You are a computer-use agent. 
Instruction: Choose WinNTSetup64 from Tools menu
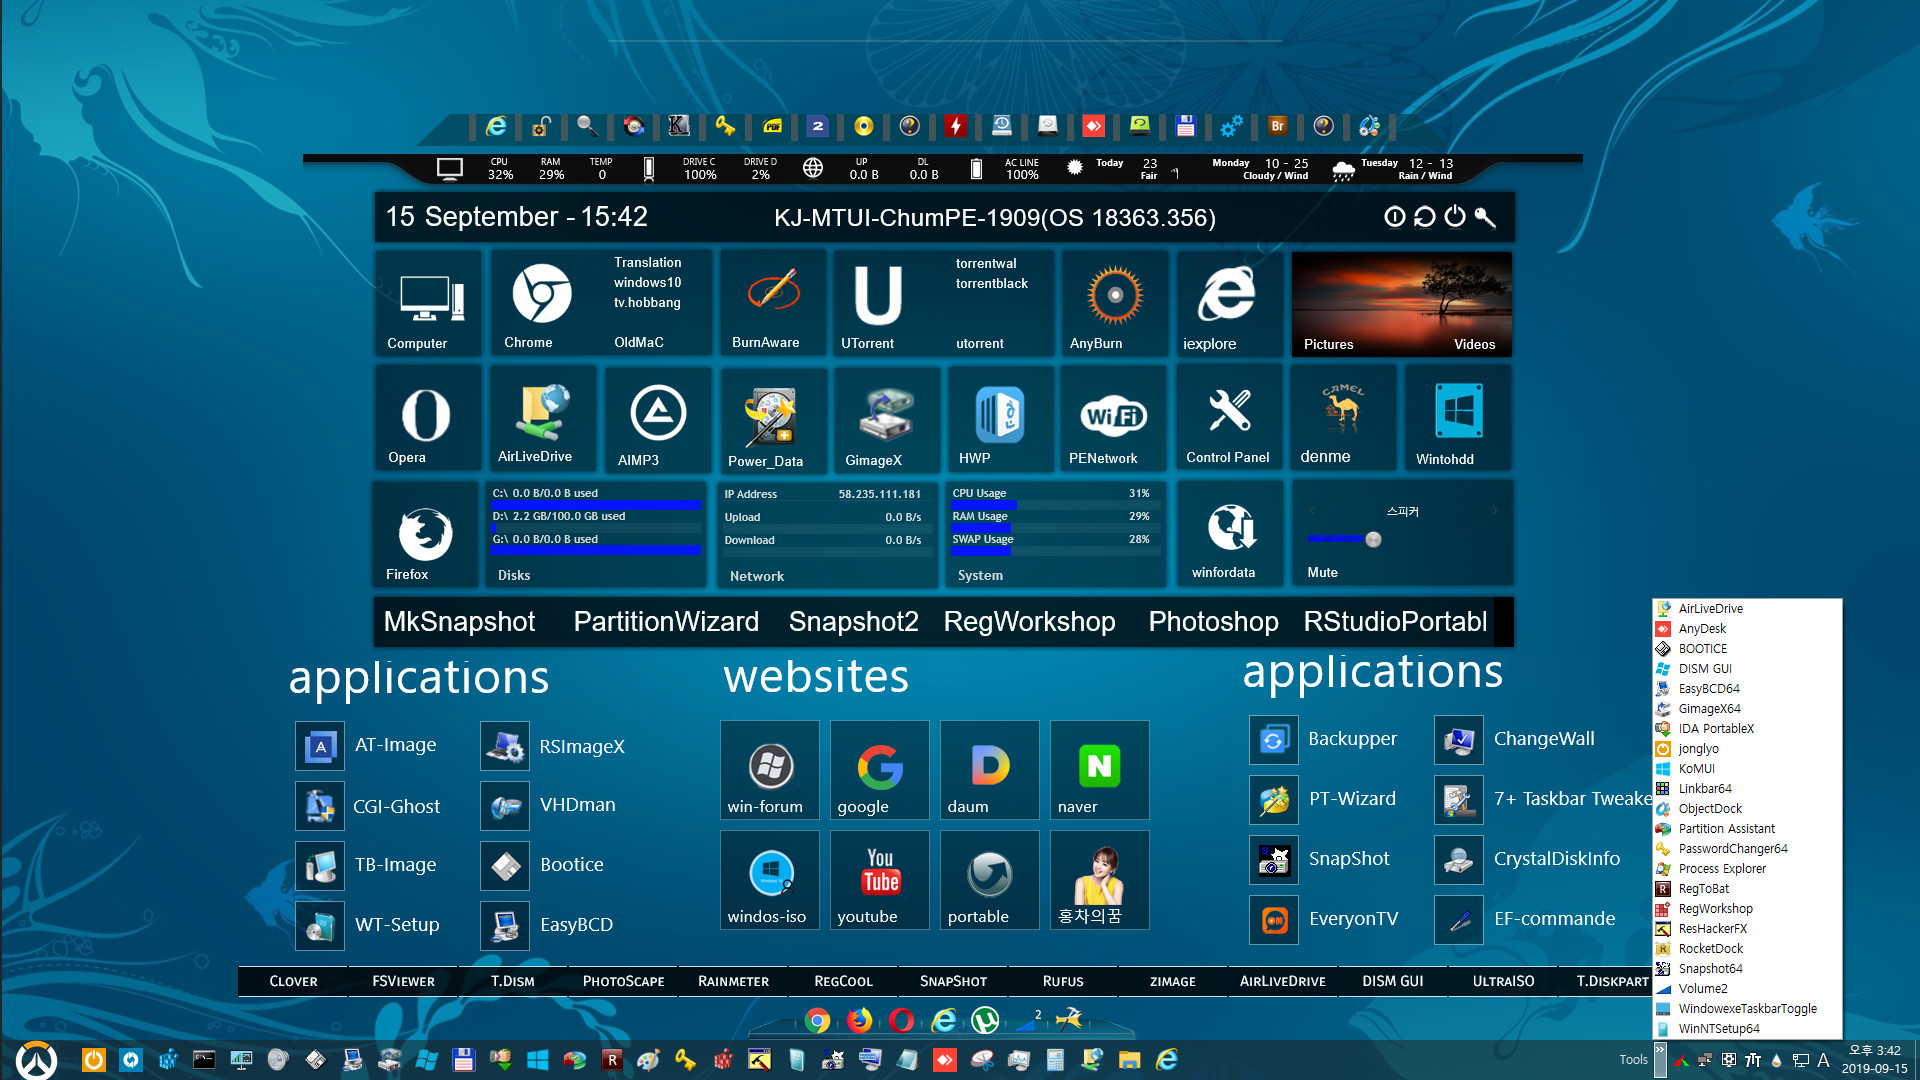[x=1746, y=1029]
